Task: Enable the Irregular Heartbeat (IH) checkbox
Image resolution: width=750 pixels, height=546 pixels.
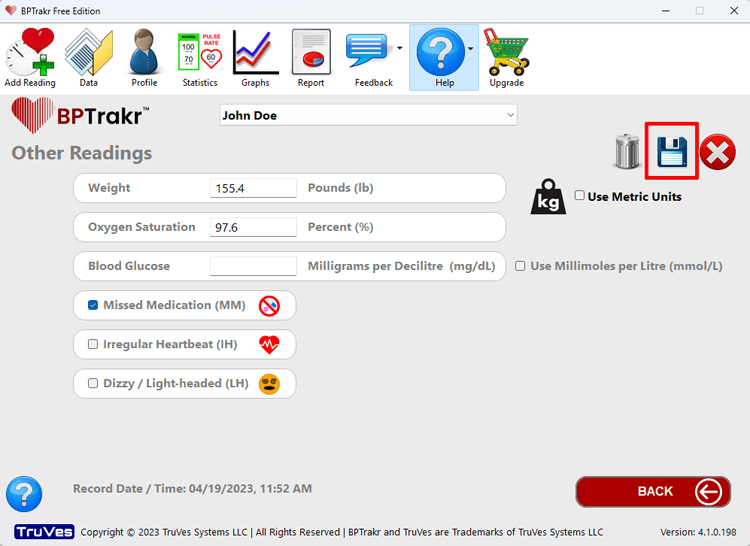Action: coord(93,344)
